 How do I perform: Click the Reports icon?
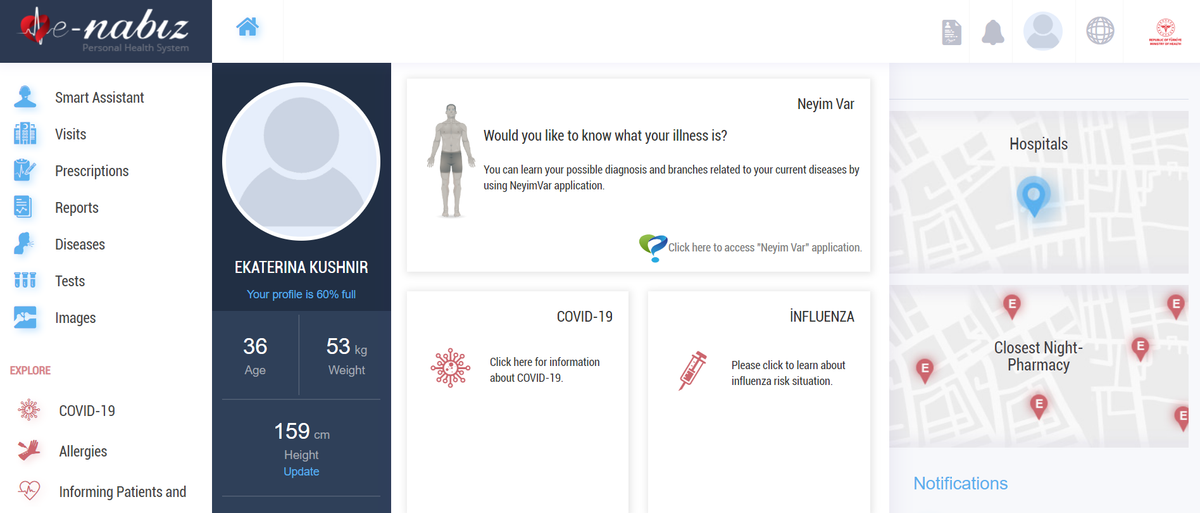tap(23, 208)
